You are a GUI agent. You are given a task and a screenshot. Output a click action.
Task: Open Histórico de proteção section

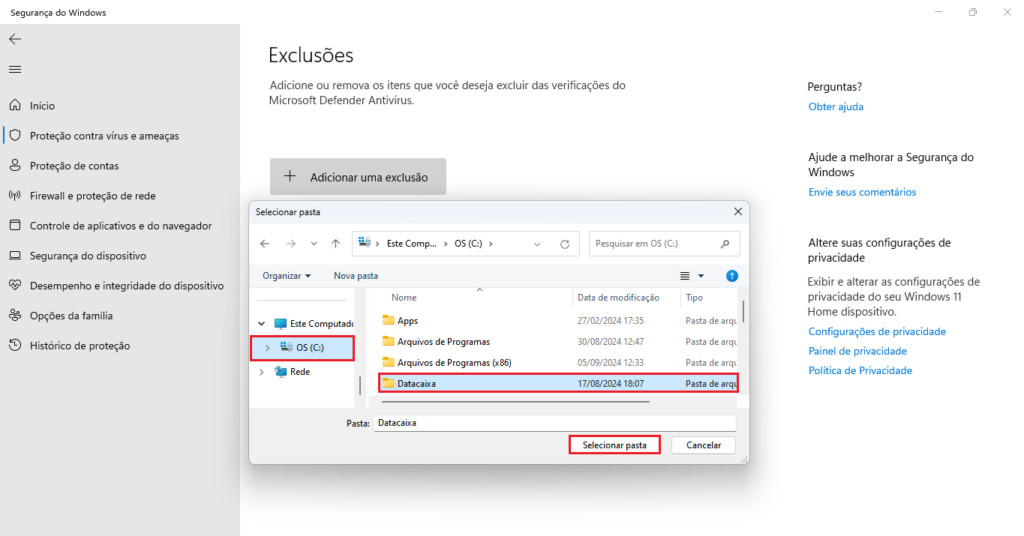(79, 346)
